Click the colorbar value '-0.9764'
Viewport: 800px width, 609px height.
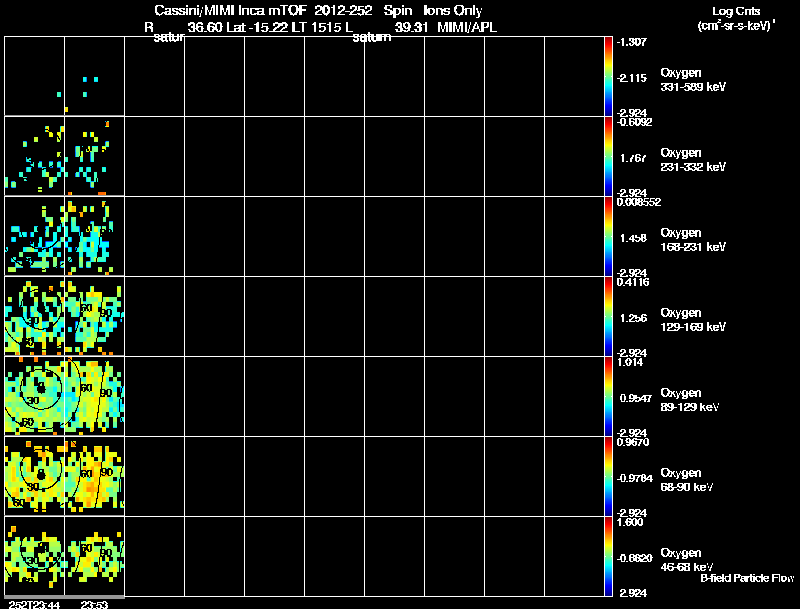click(635, 478)
